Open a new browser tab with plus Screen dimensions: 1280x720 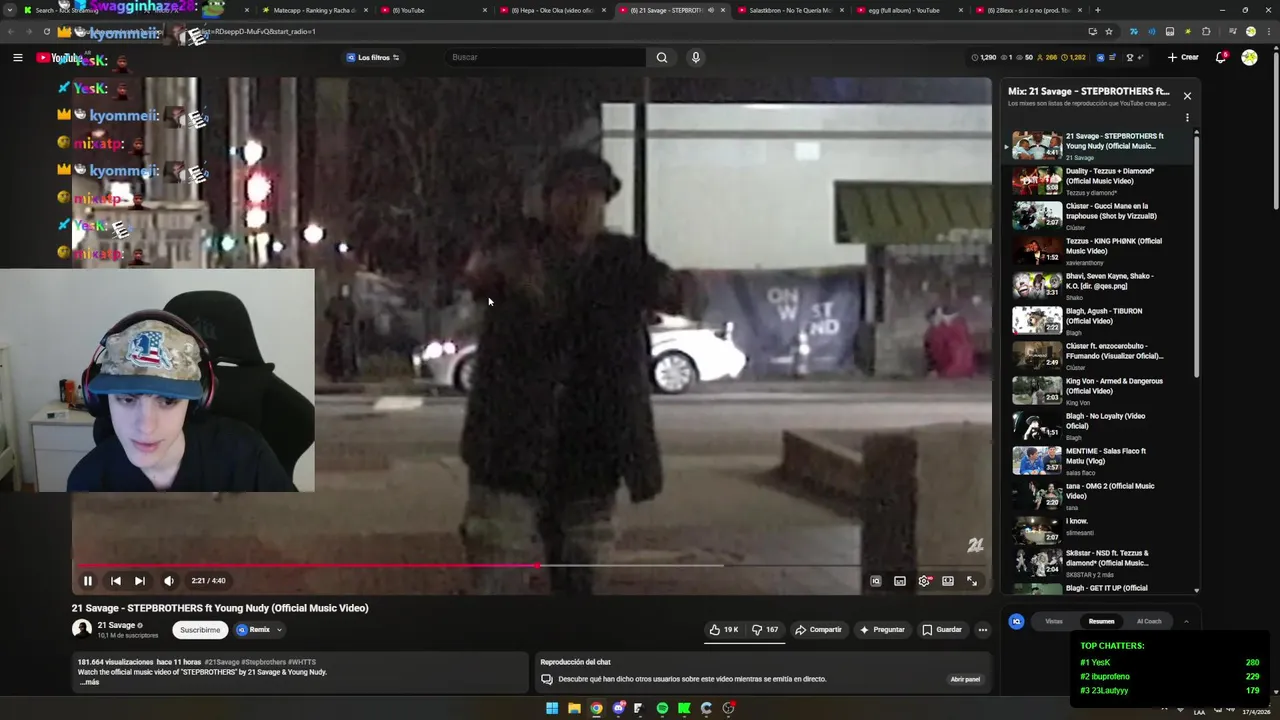(1097, 10)
